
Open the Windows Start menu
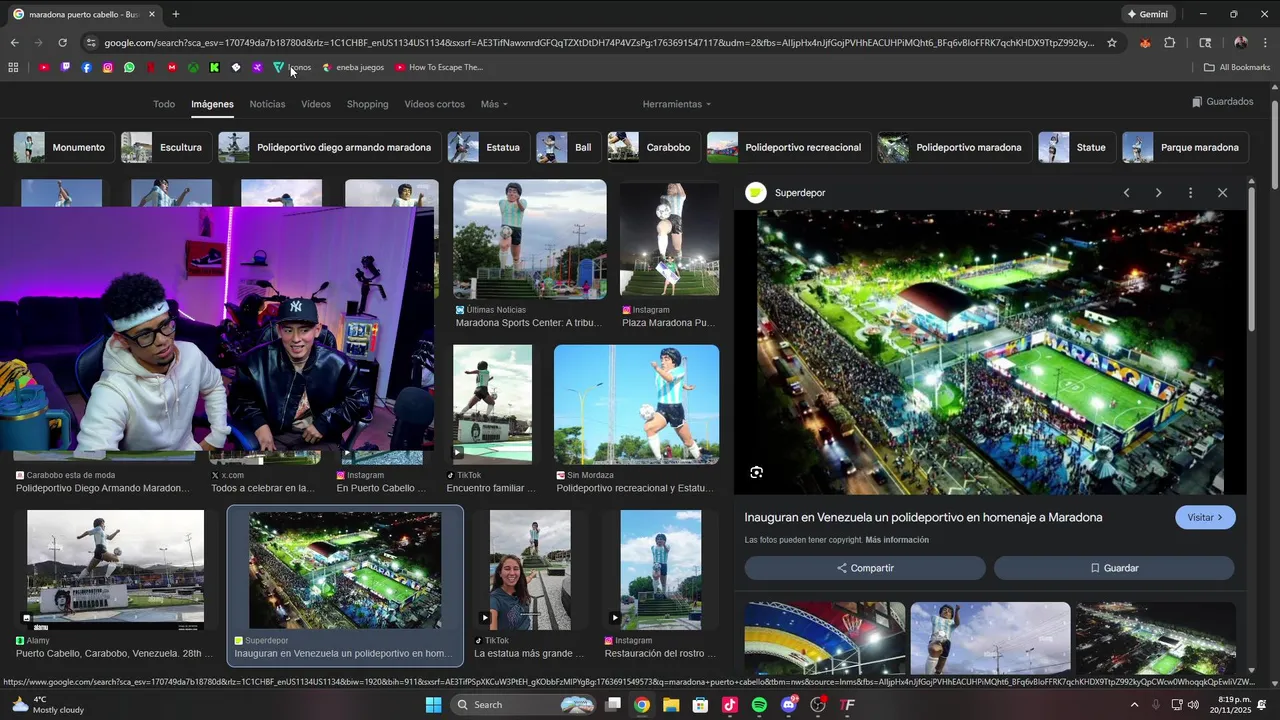coord(433,705)
